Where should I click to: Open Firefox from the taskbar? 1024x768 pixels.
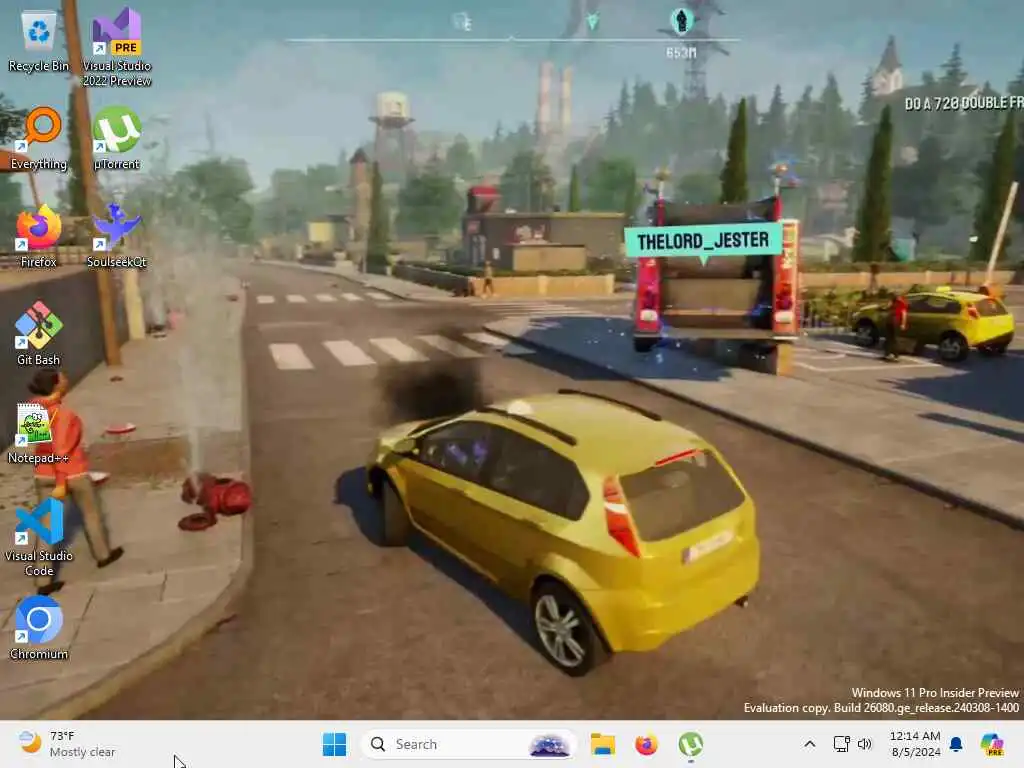click(x=646, y=744)
